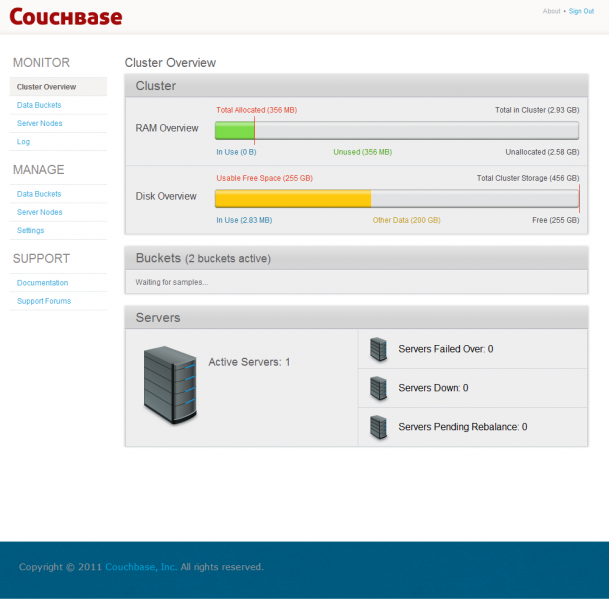Click the Unused (356 MB) label
This screenshot has height=600, width=609.
point(362,152)
